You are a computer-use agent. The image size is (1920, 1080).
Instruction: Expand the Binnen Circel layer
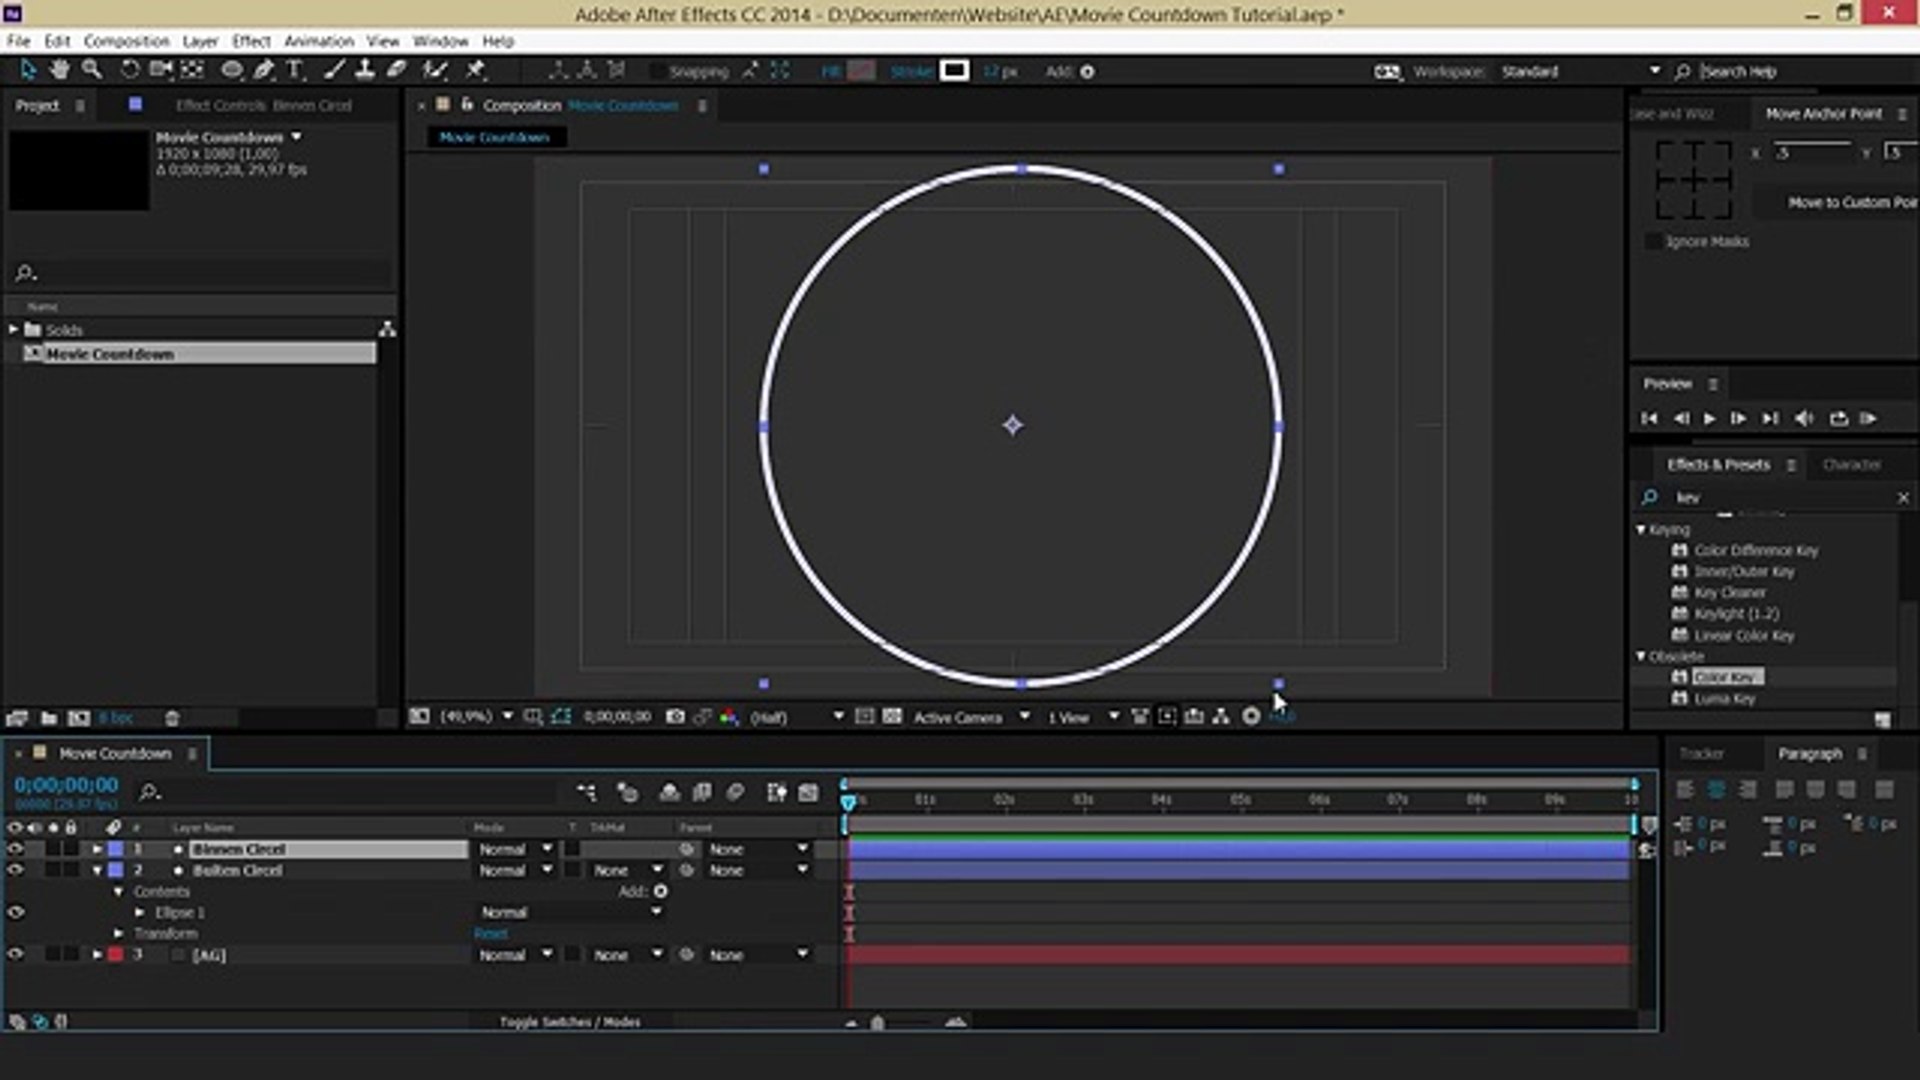97,849
